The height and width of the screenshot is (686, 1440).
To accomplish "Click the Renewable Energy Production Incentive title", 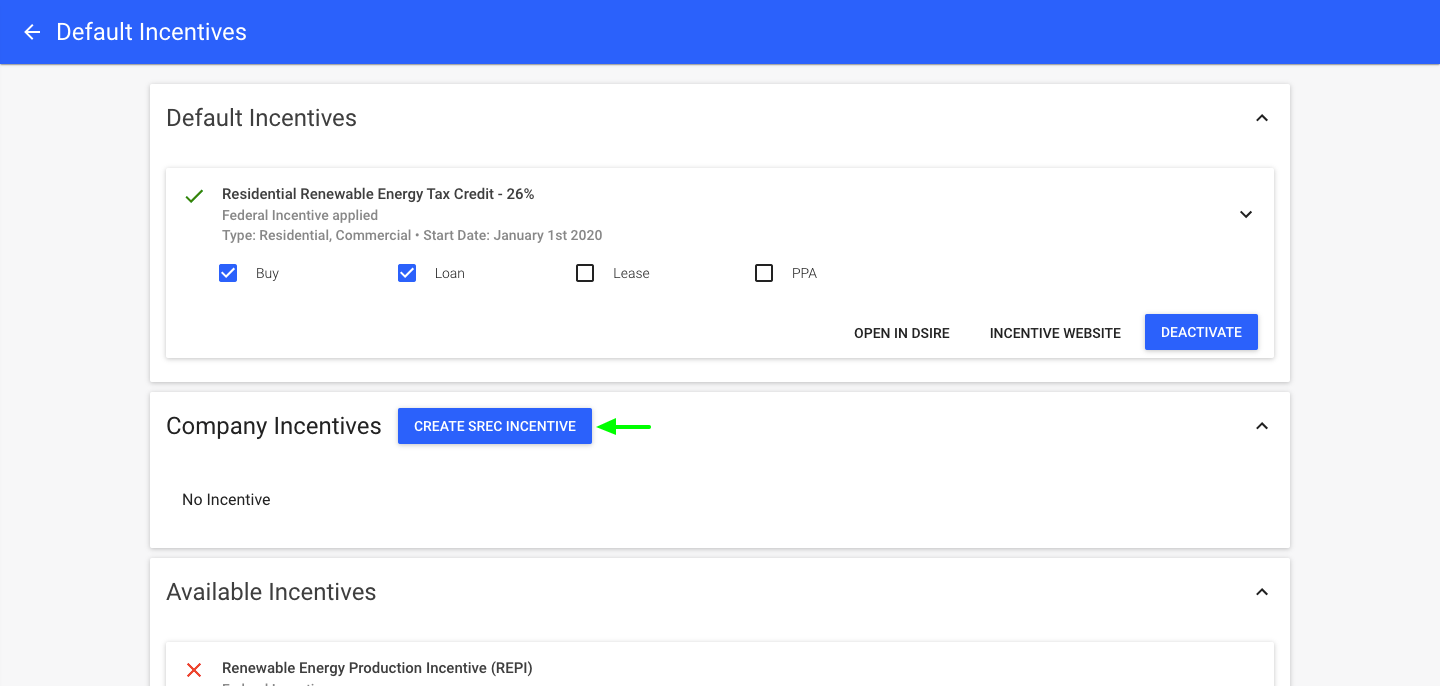I will pos(377,667).
